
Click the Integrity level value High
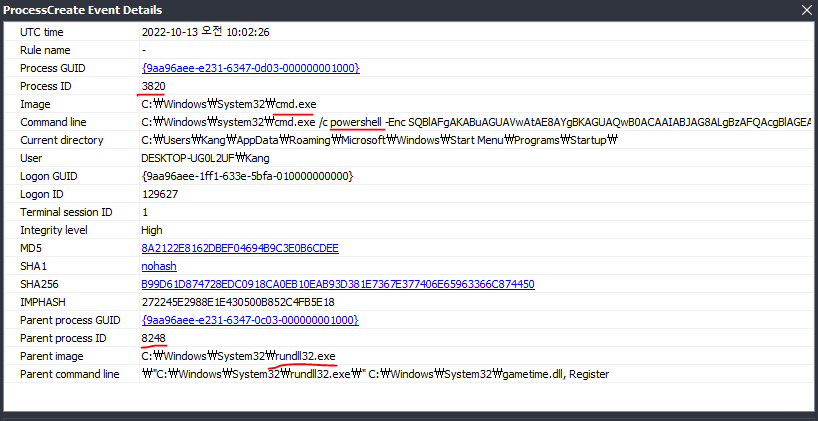pos(152,230)
